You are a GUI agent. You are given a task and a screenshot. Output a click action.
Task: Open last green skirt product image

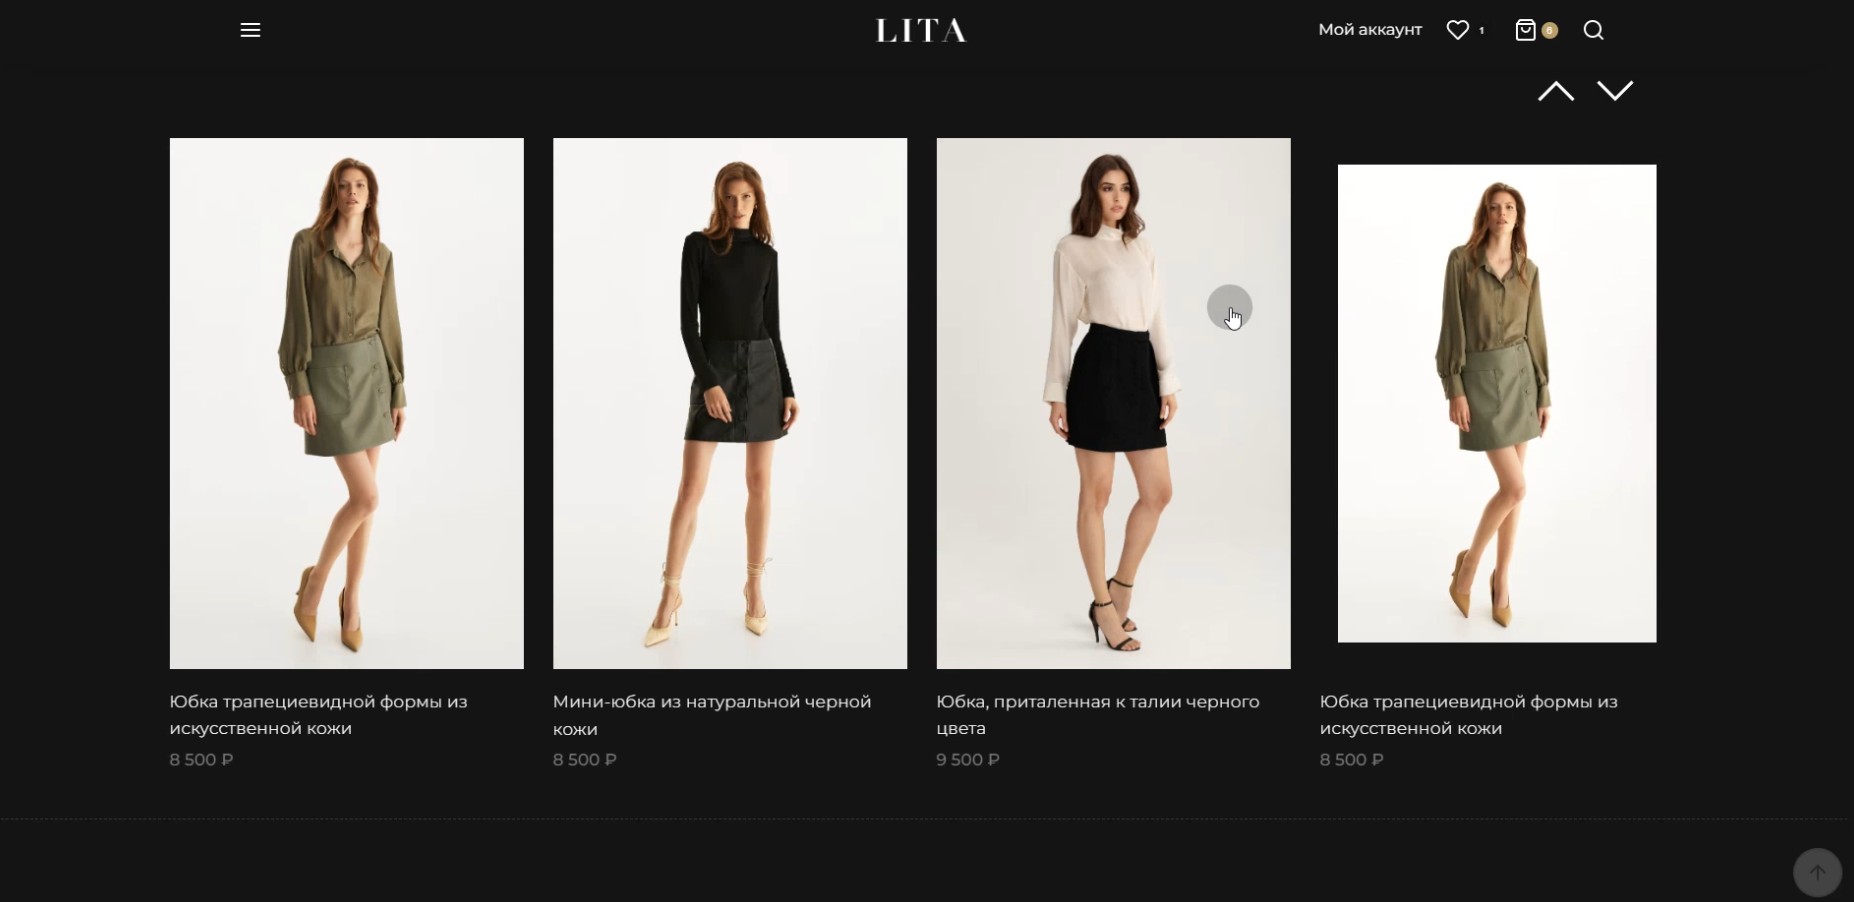[1497, 403]
